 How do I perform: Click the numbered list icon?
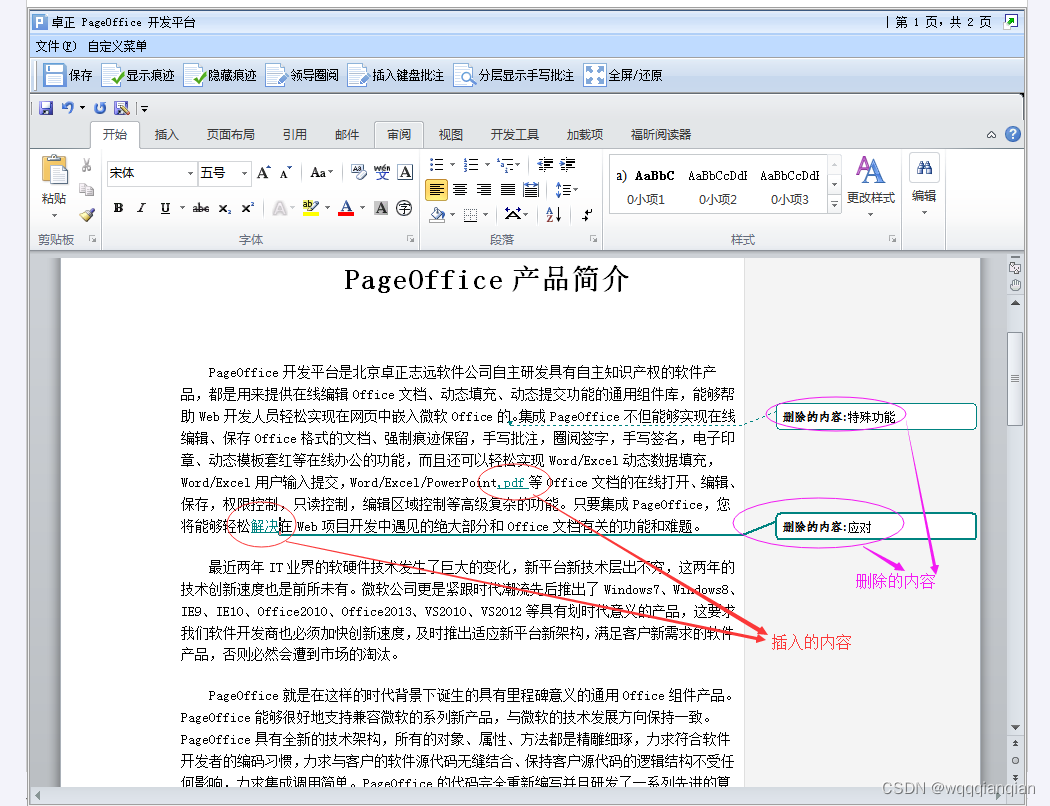(471, 165)
